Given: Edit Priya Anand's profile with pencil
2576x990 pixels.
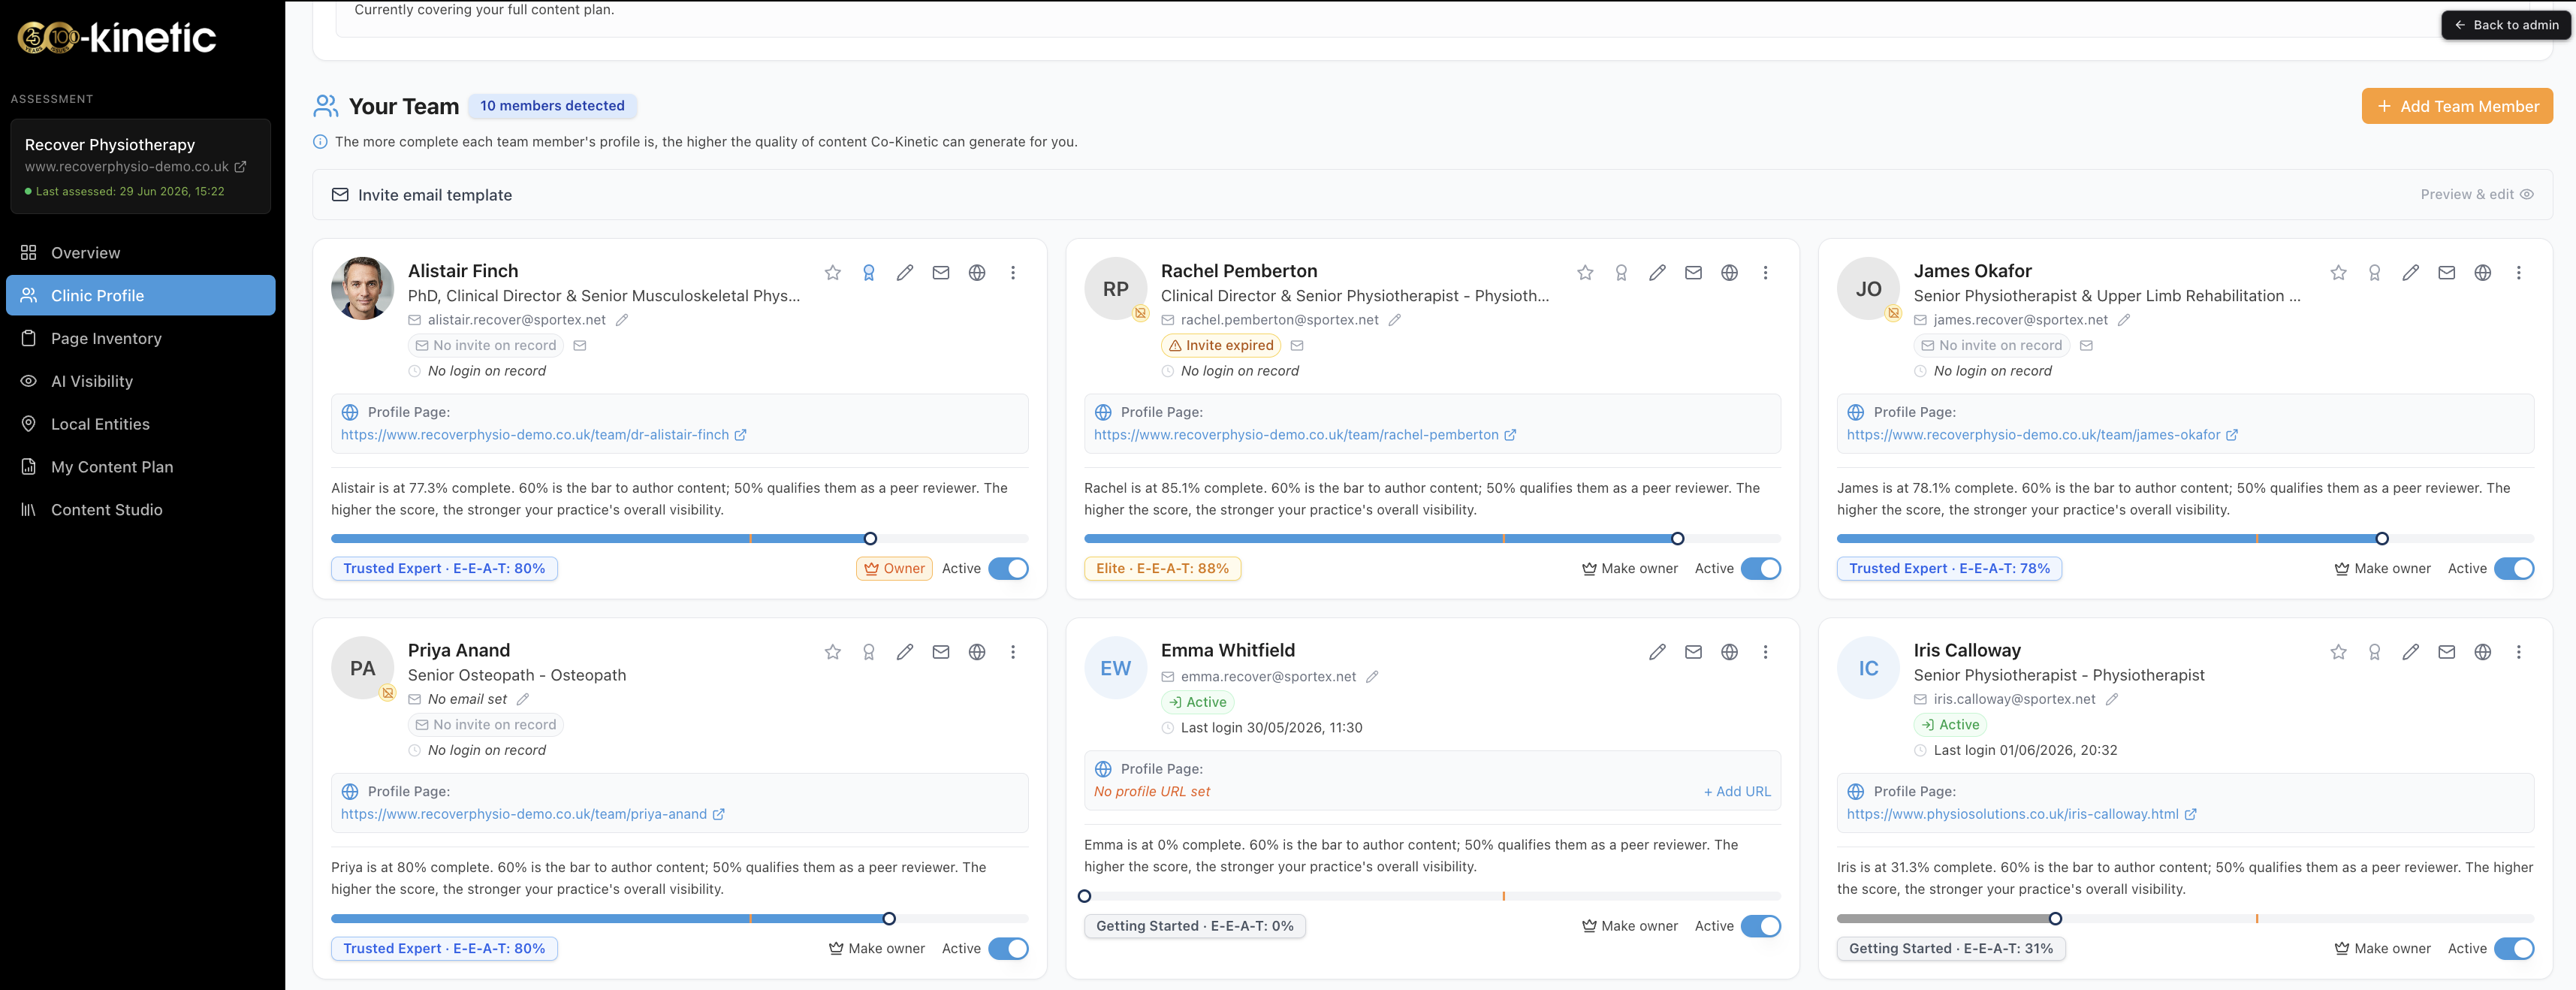Looking at the screenshot, I should point(904,652).
